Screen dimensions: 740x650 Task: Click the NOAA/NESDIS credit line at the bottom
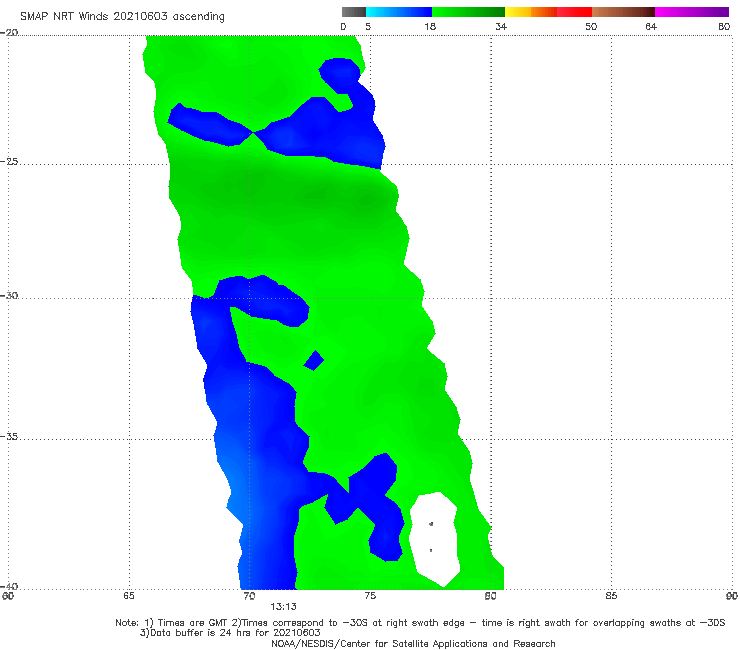tap(413, 643)
